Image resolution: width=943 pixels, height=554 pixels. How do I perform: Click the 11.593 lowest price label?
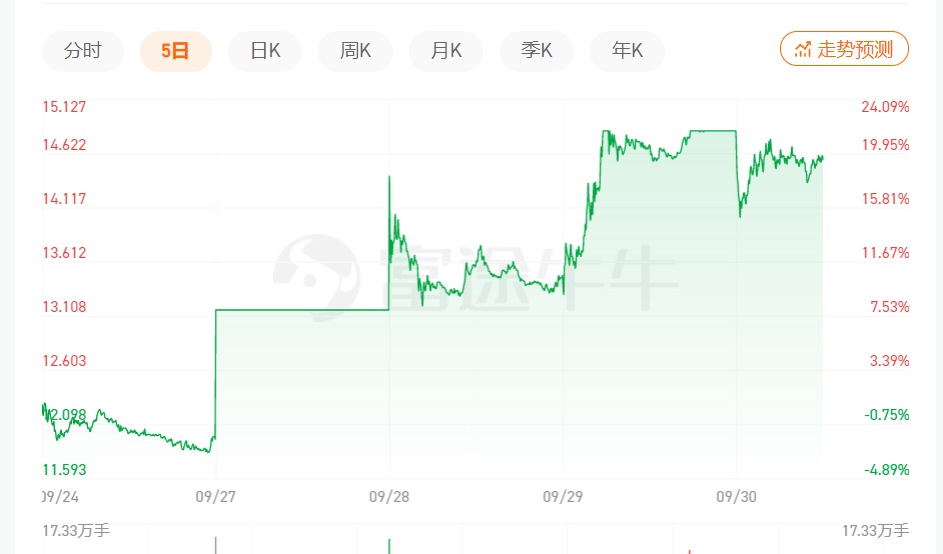pyautogui.click(x=64, y=469)
